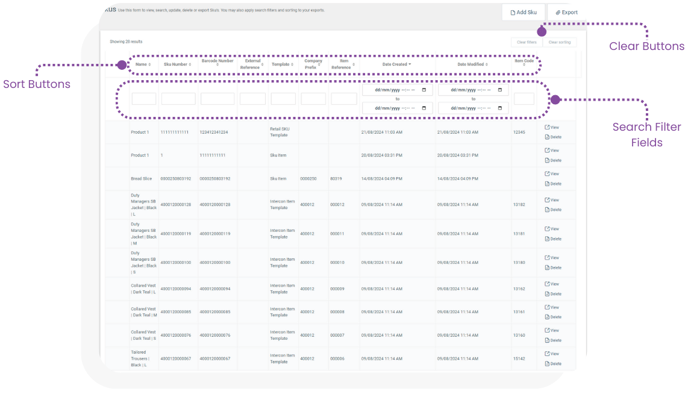Delete the first Product 1 row
Image resolution: width=688 pixels, height=394 pixels.
click(x=553, y=137)
